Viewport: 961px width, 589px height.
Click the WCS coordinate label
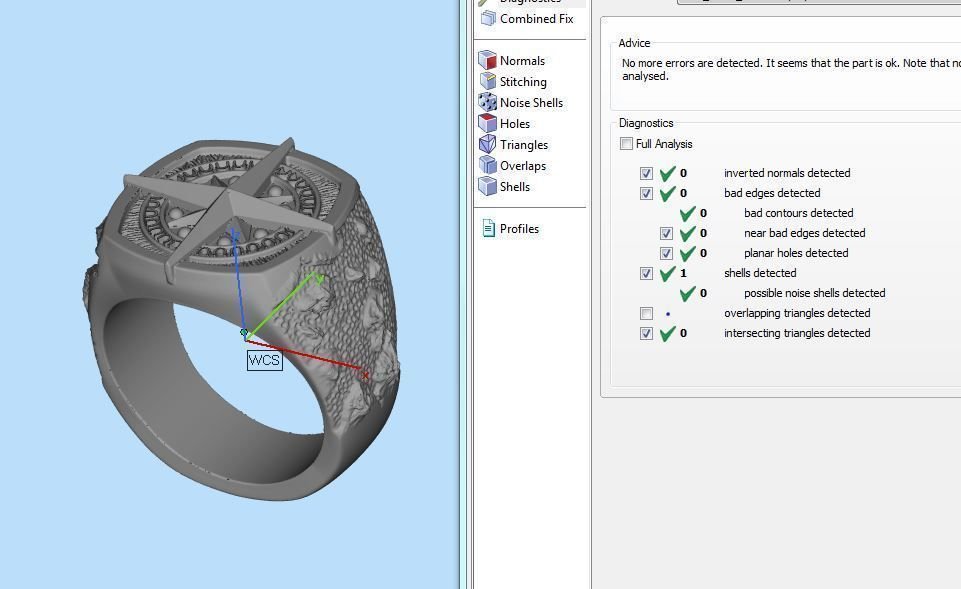(x=264, y=360)
